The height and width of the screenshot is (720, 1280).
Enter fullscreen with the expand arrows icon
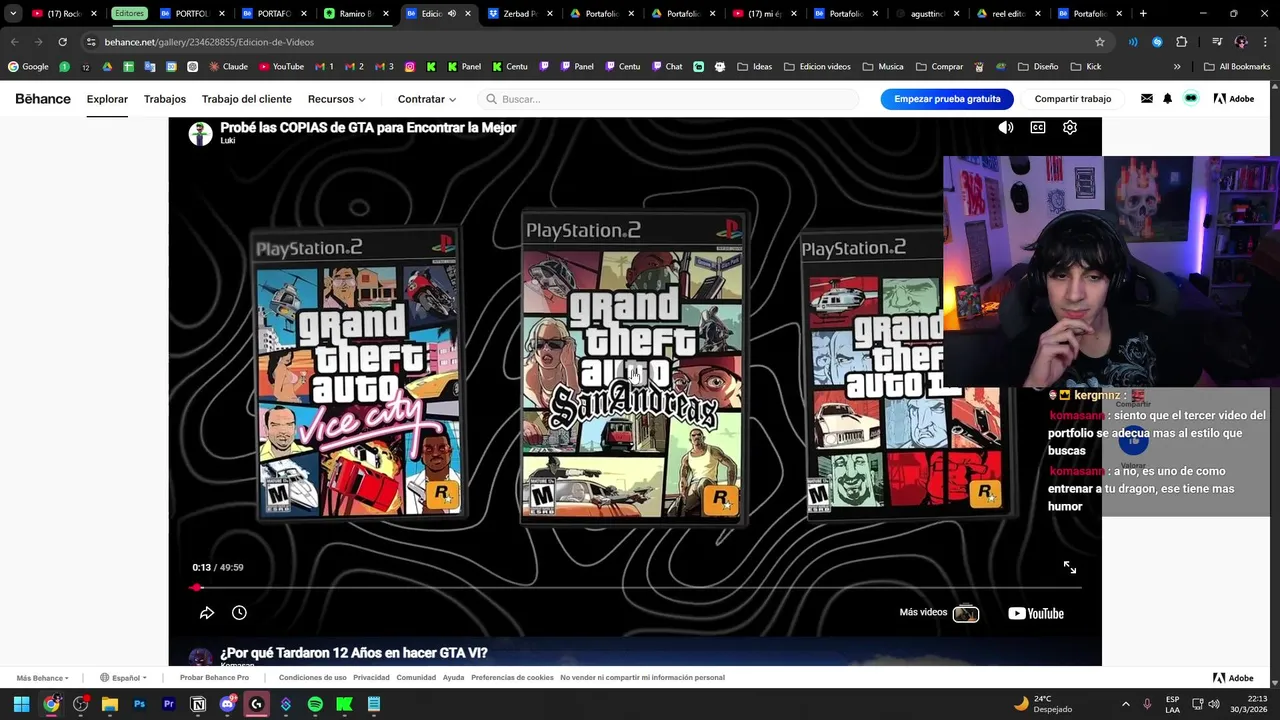pos(1070,567)
